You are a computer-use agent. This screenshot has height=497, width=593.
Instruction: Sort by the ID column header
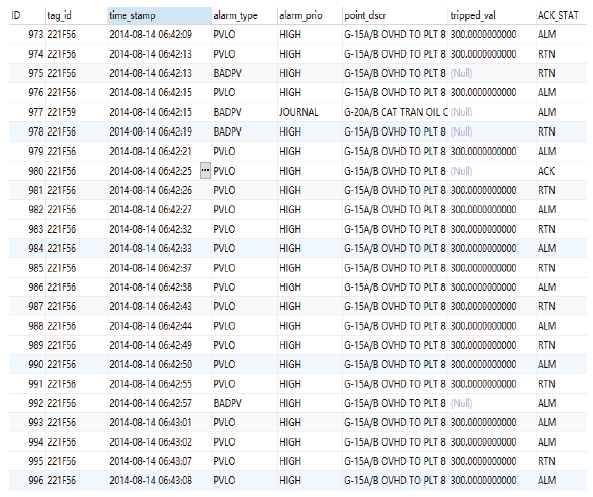27,16
